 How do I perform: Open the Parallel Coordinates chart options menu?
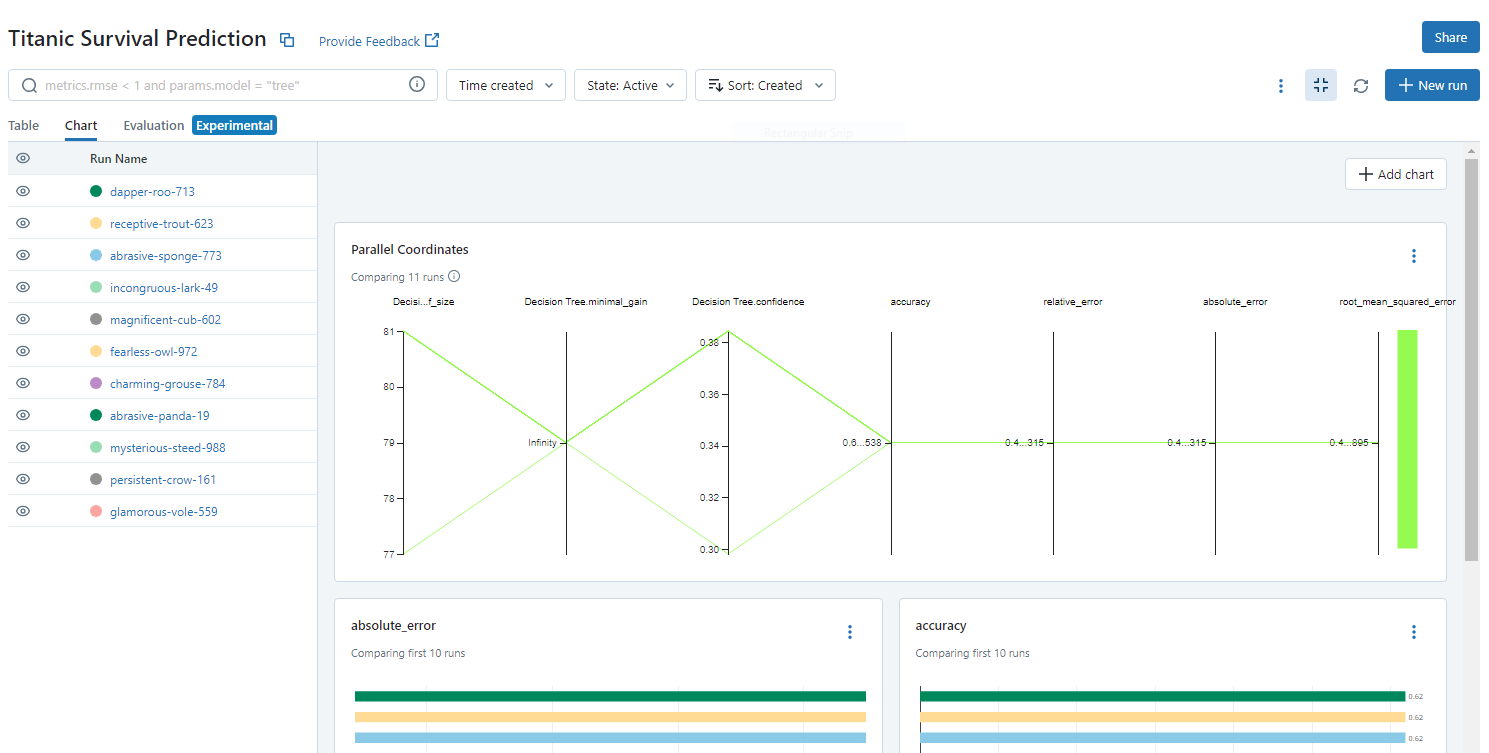(x=1414, y=256)
